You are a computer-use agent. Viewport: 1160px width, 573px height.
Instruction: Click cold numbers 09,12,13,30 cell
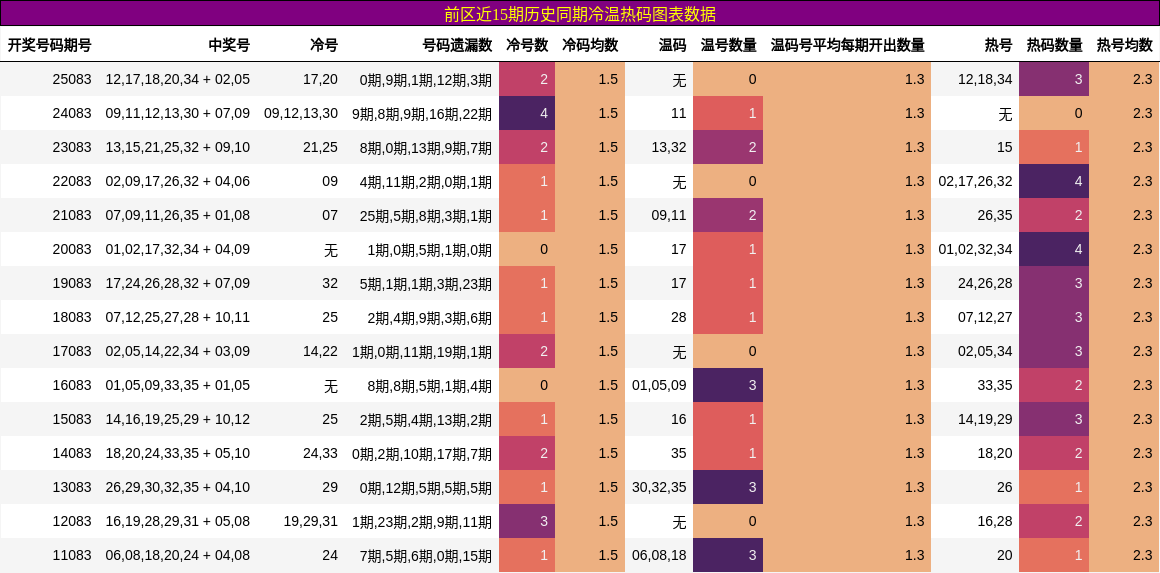[301, 113]
